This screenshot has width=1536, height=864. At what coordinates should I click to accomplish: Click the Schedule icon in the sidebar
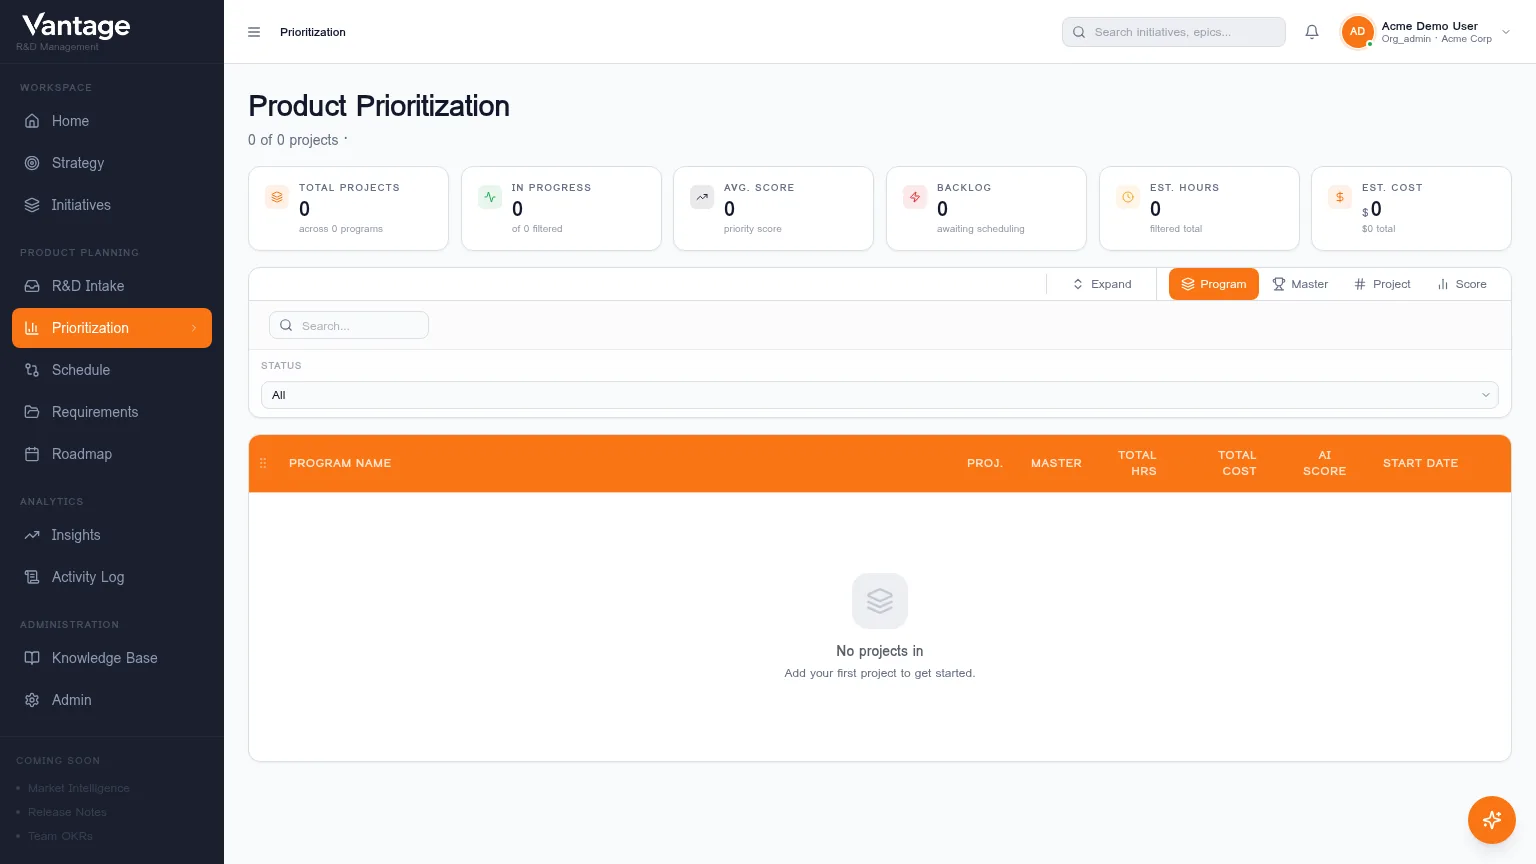tap(32, 370)
